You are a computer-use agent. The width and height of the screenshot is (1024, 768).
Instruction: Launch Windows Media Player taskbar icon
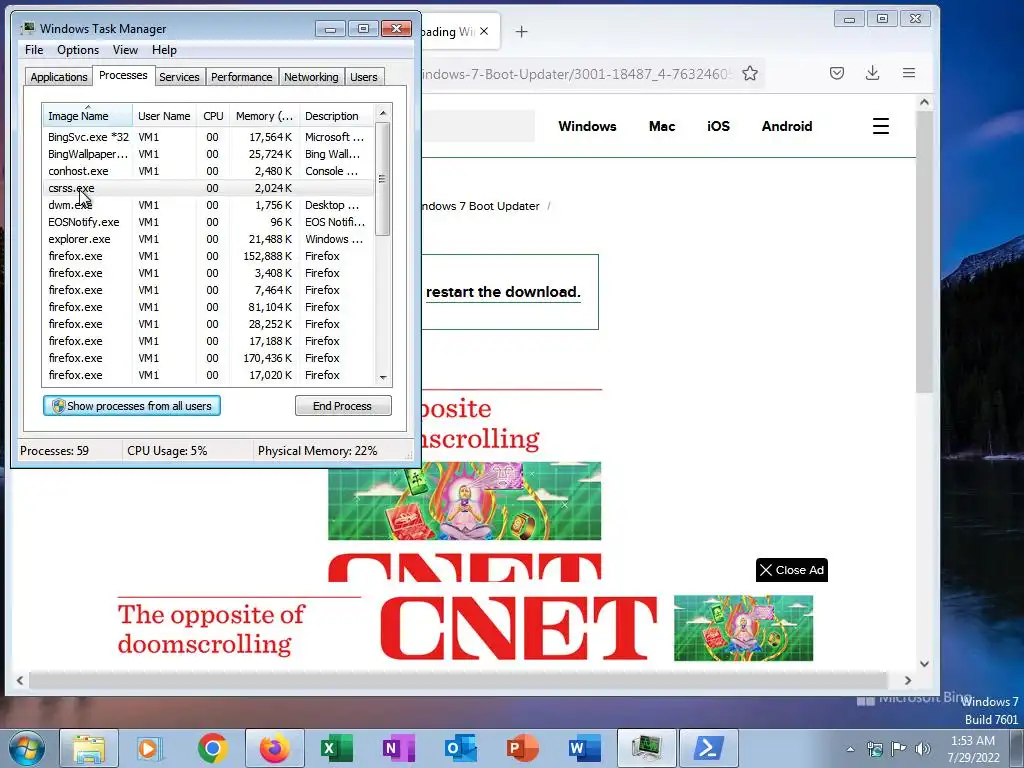click(x=150, y=748)
